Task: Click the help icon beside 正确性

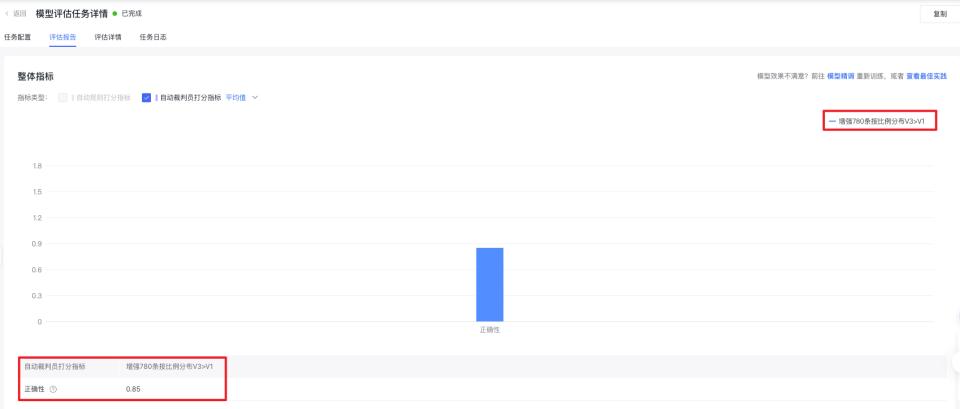Action: point(52,388)
